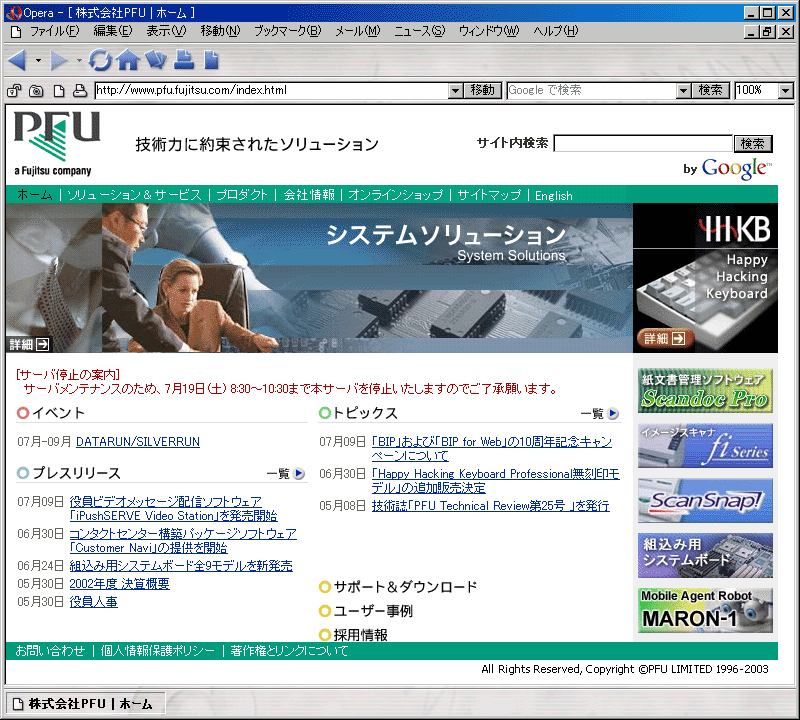Expand the Google search field dropdown
800x720 pixels.
(x=683, y=91)
